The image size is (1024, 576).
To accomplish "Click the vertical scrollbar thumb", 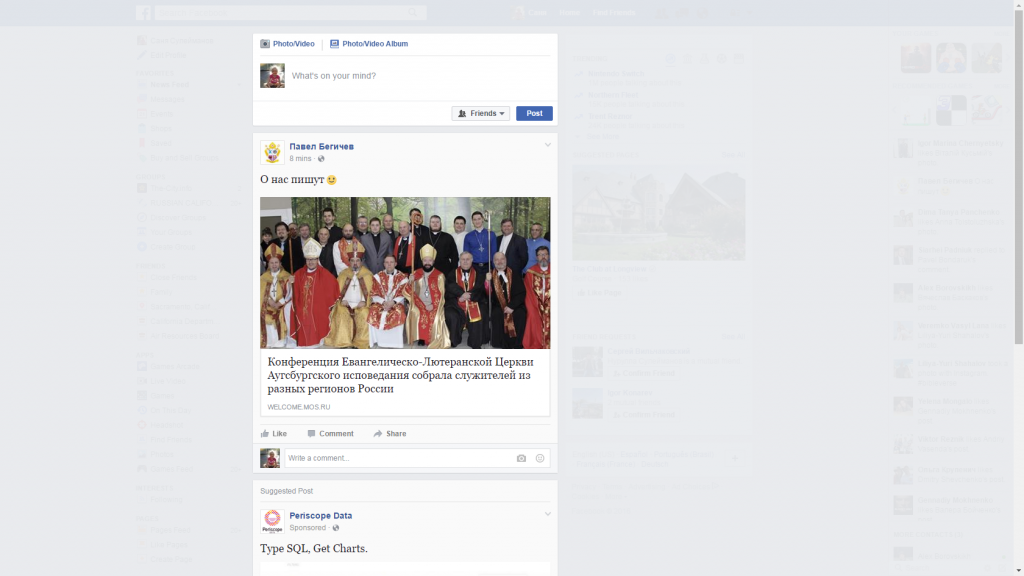I will coord(1019,176).
